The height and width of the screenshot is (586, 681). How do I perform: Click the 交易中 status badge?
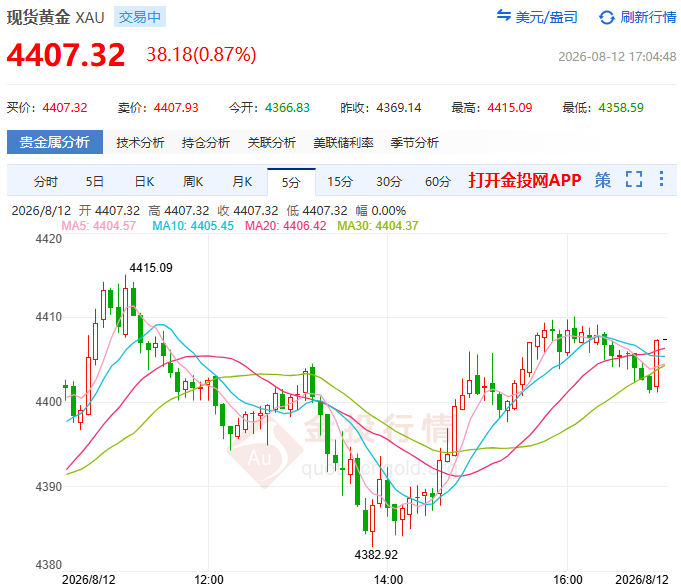(x=140, y=17)
